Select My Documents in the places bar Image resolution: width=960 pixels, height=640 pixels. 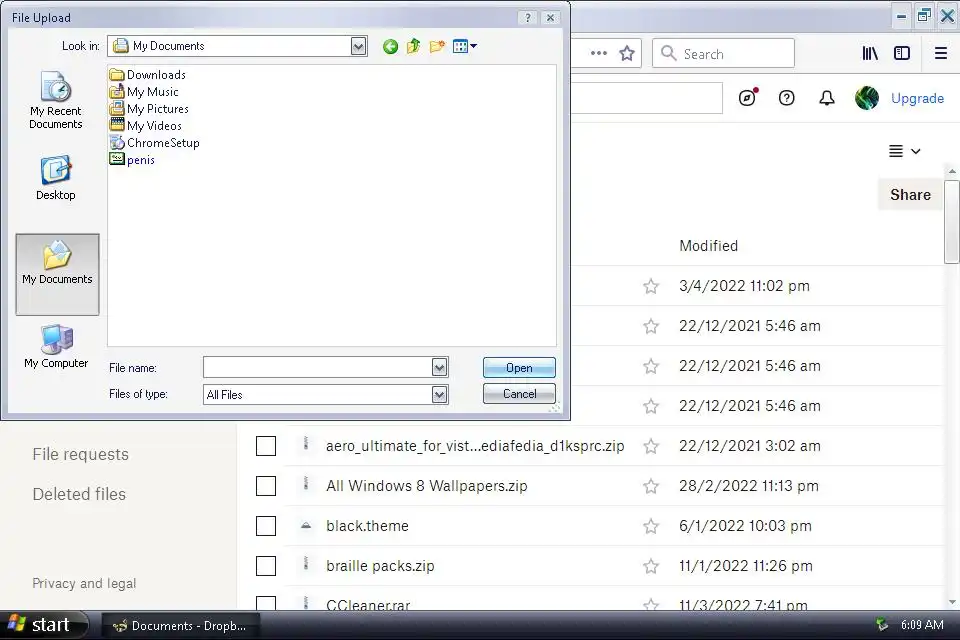click(58, 274)
